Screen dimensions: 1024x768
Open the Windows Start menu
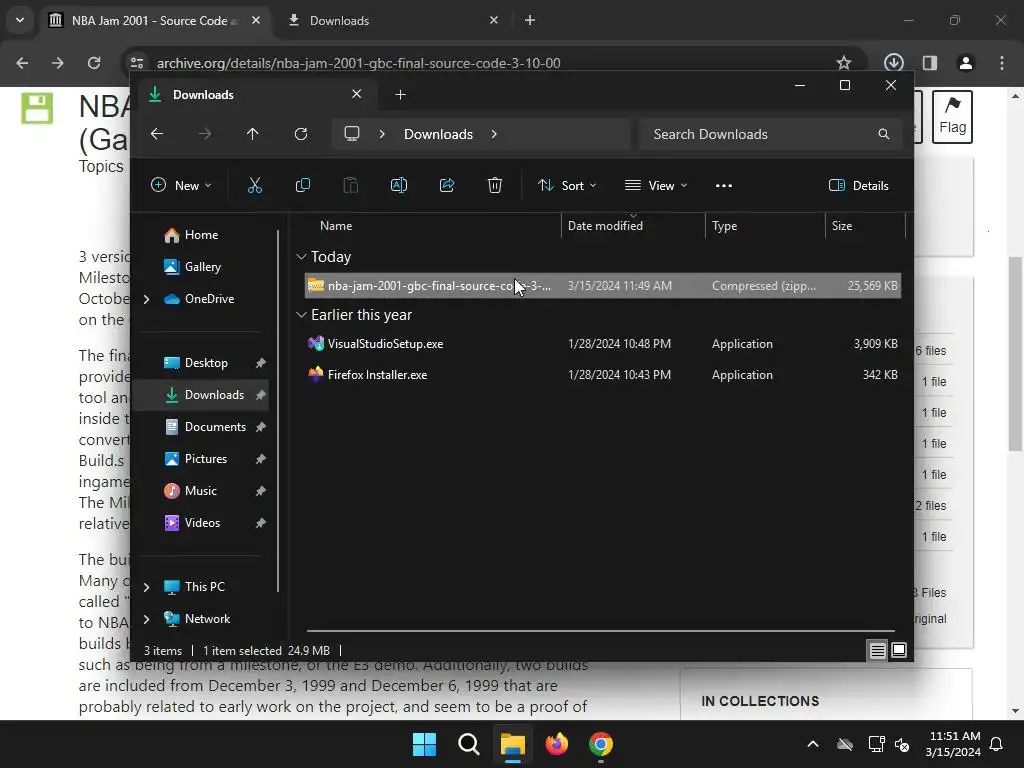pos(424,744)
